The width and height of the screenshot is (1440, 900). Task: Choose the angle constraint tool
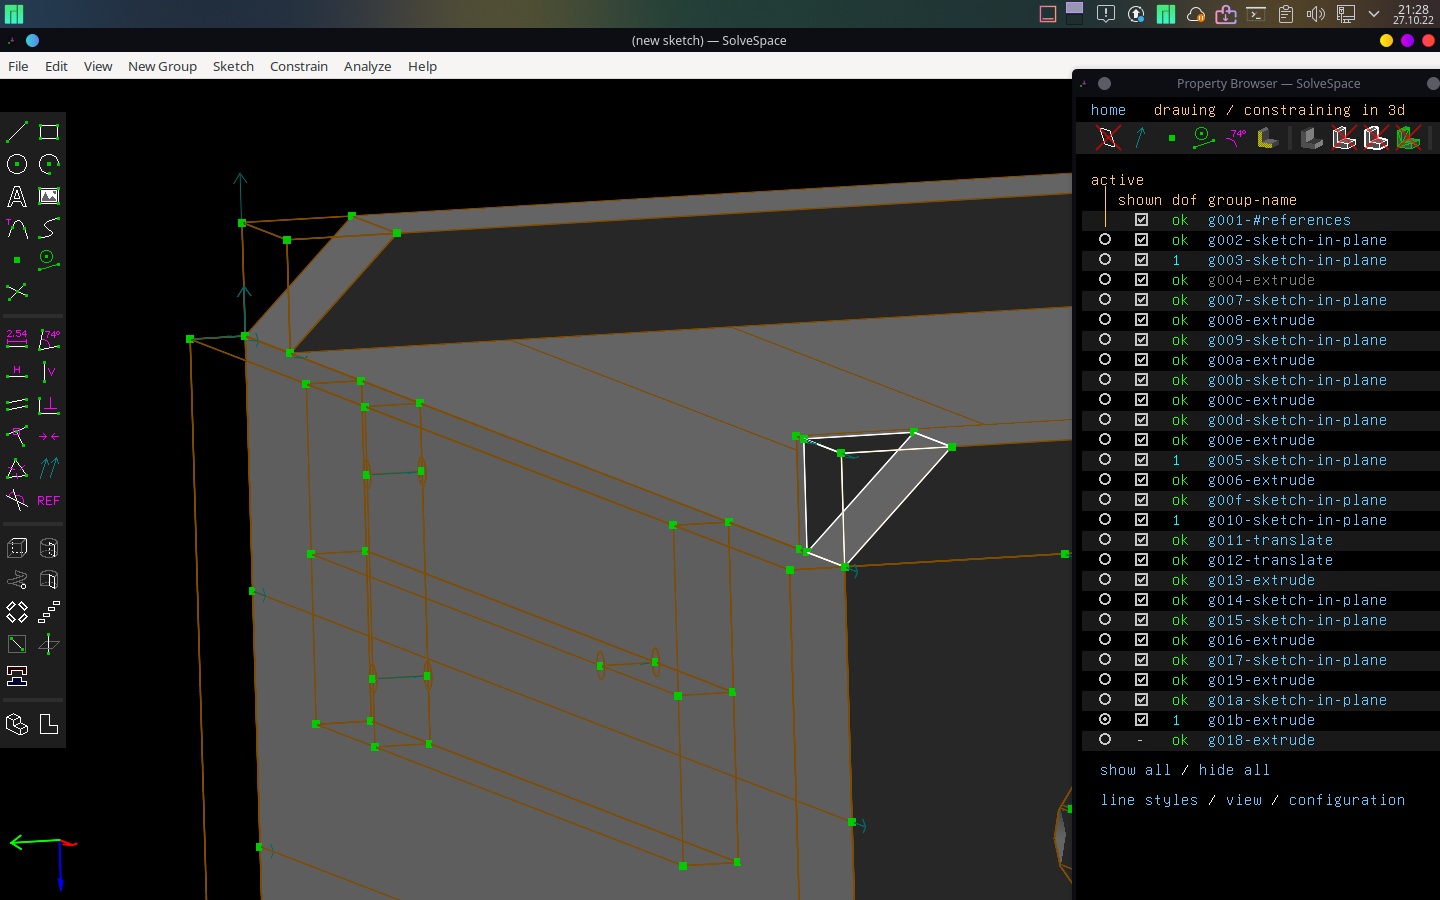point(49,340)
